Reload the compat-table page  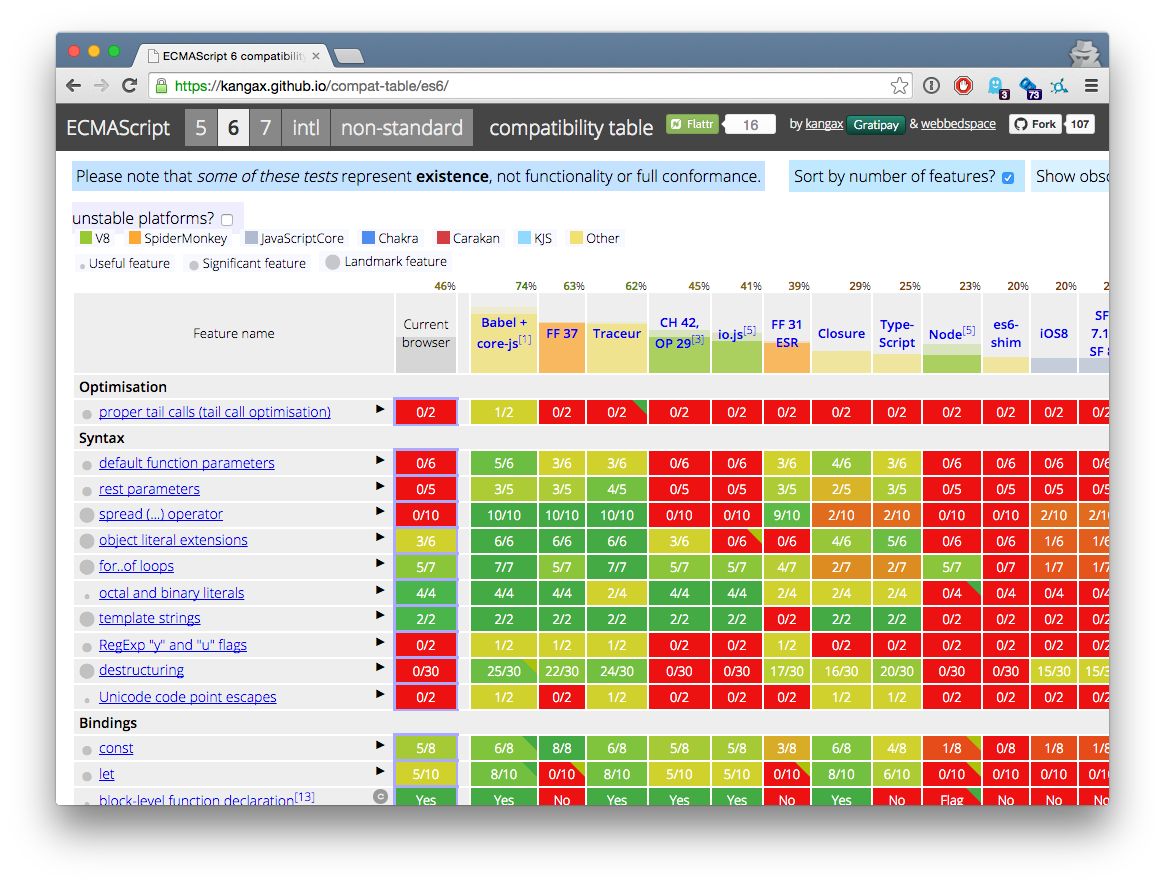(x=129, y=85)
